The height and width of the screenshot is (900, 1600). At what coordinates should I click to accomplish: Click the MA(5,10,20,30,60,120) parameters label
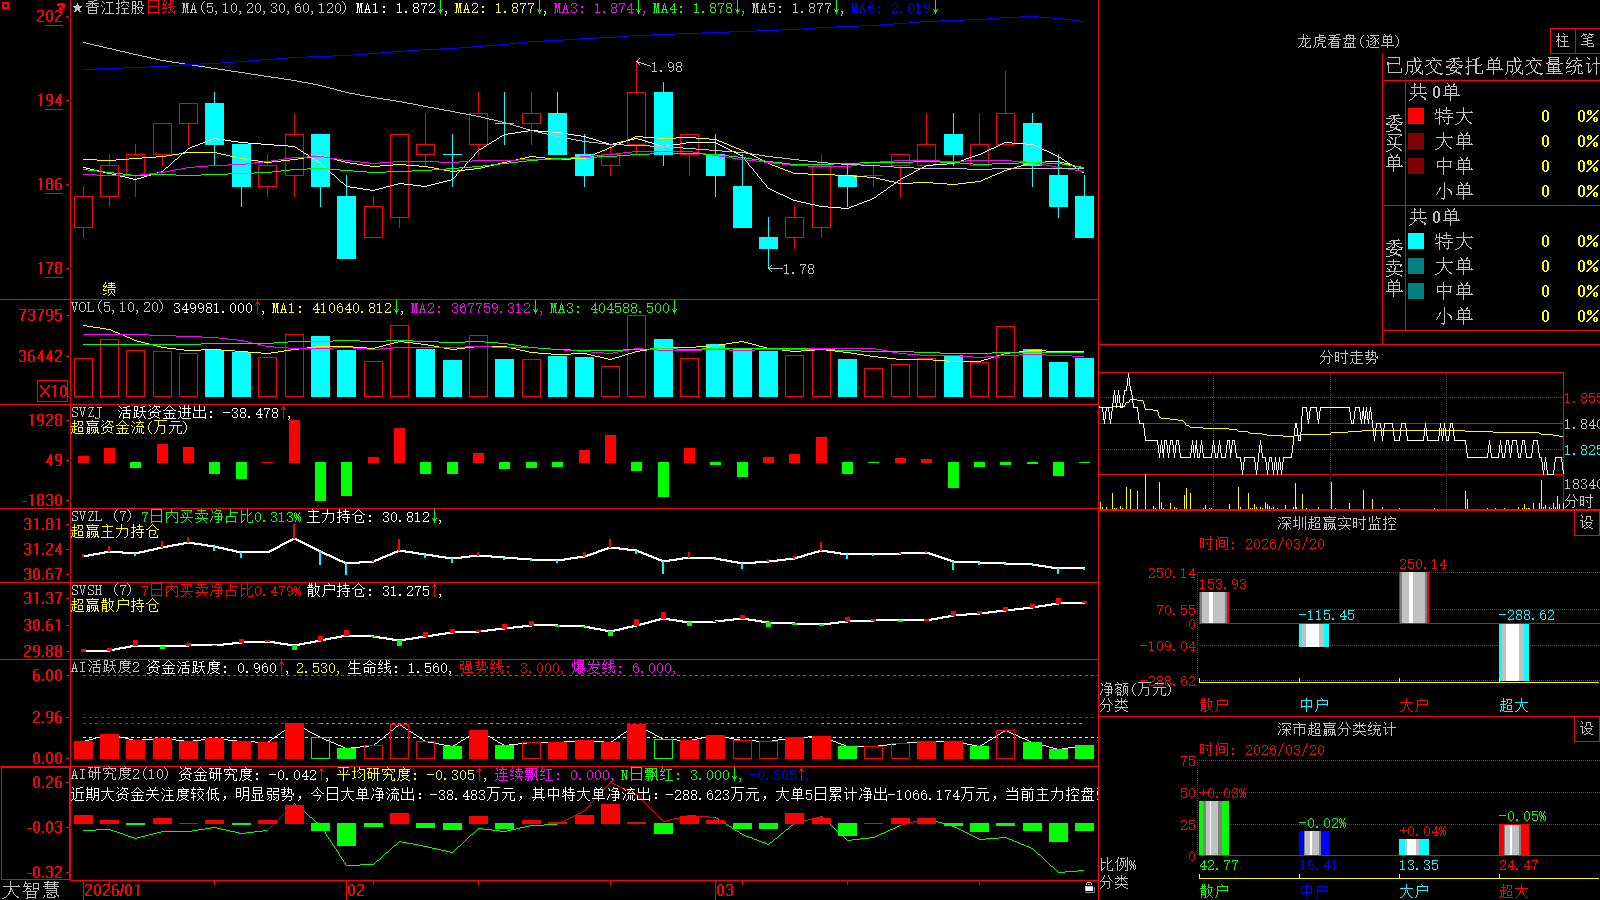pos(264,8)
